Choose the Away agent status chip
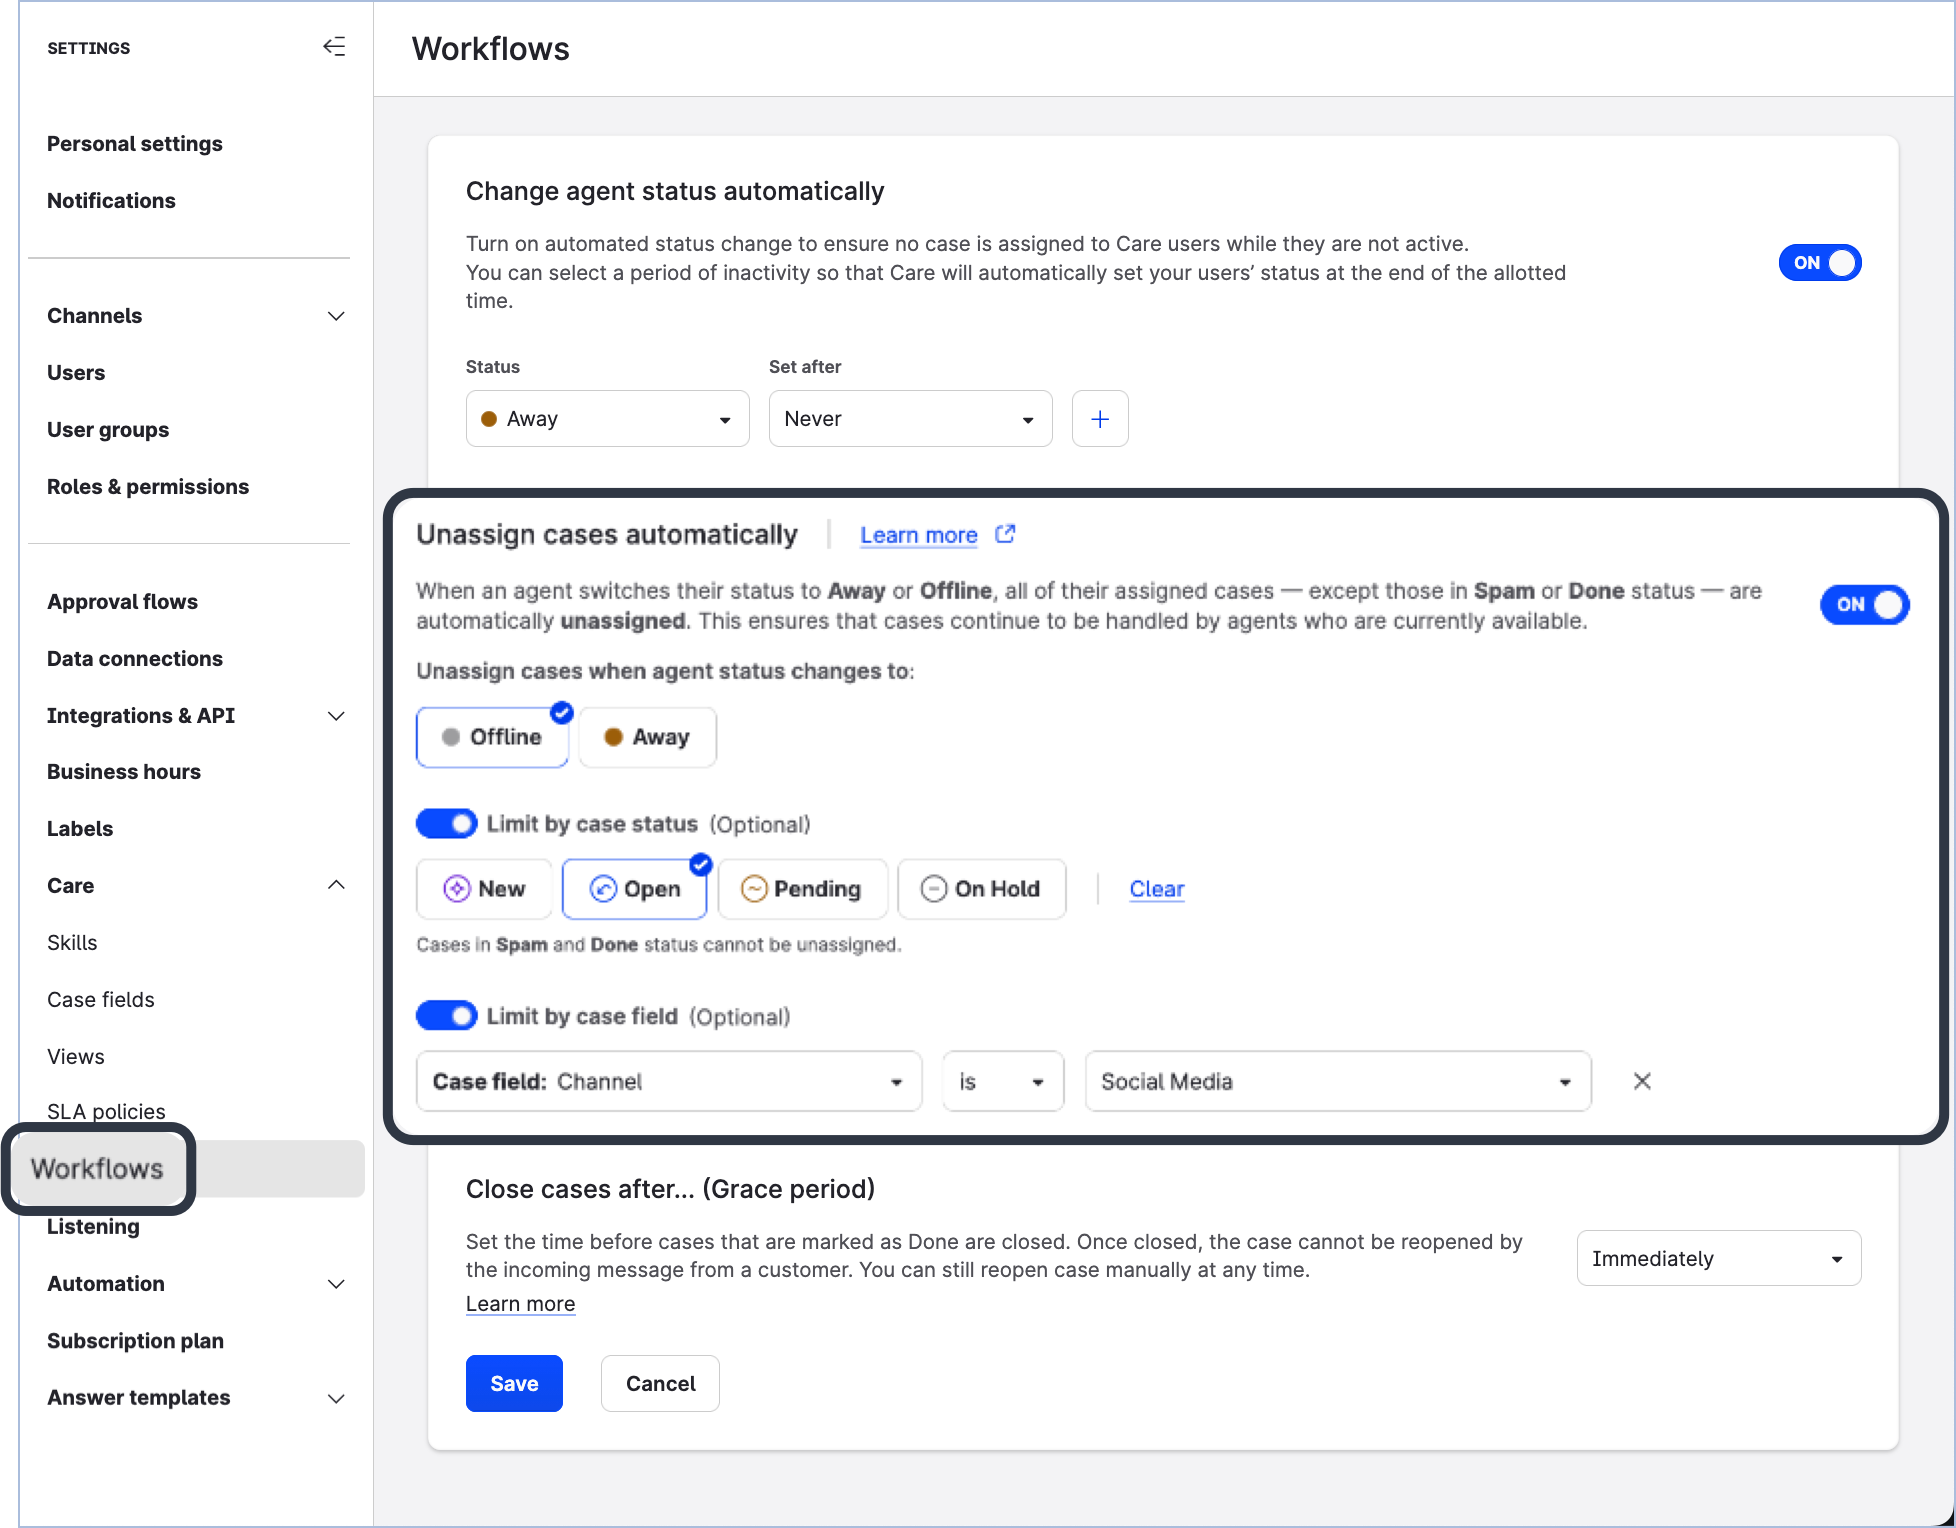The height and width of the screenshot is (1528, 1956). coord(647,737)
